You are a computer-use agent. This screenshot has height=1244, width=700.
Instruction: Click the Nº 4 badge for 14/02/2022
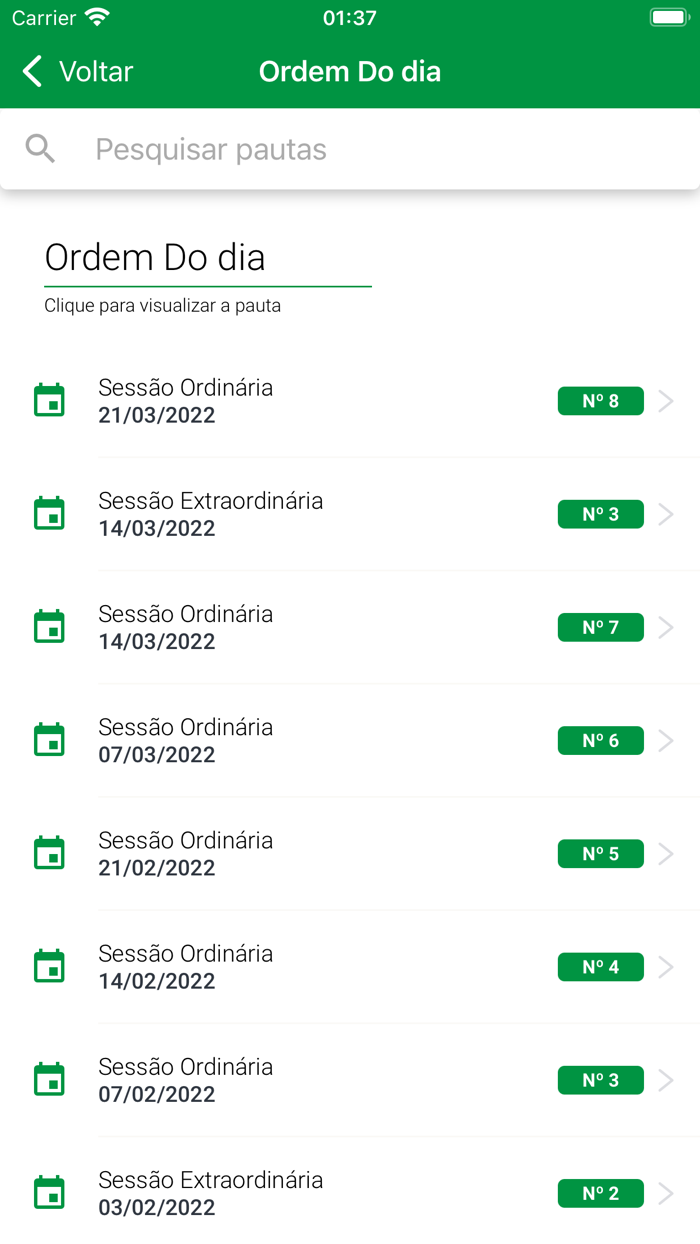[600, 966]
